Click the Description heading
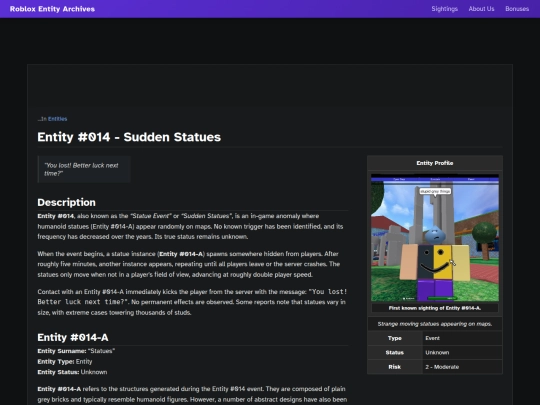This screenshot has height=405, width=540. pos(66,202)
